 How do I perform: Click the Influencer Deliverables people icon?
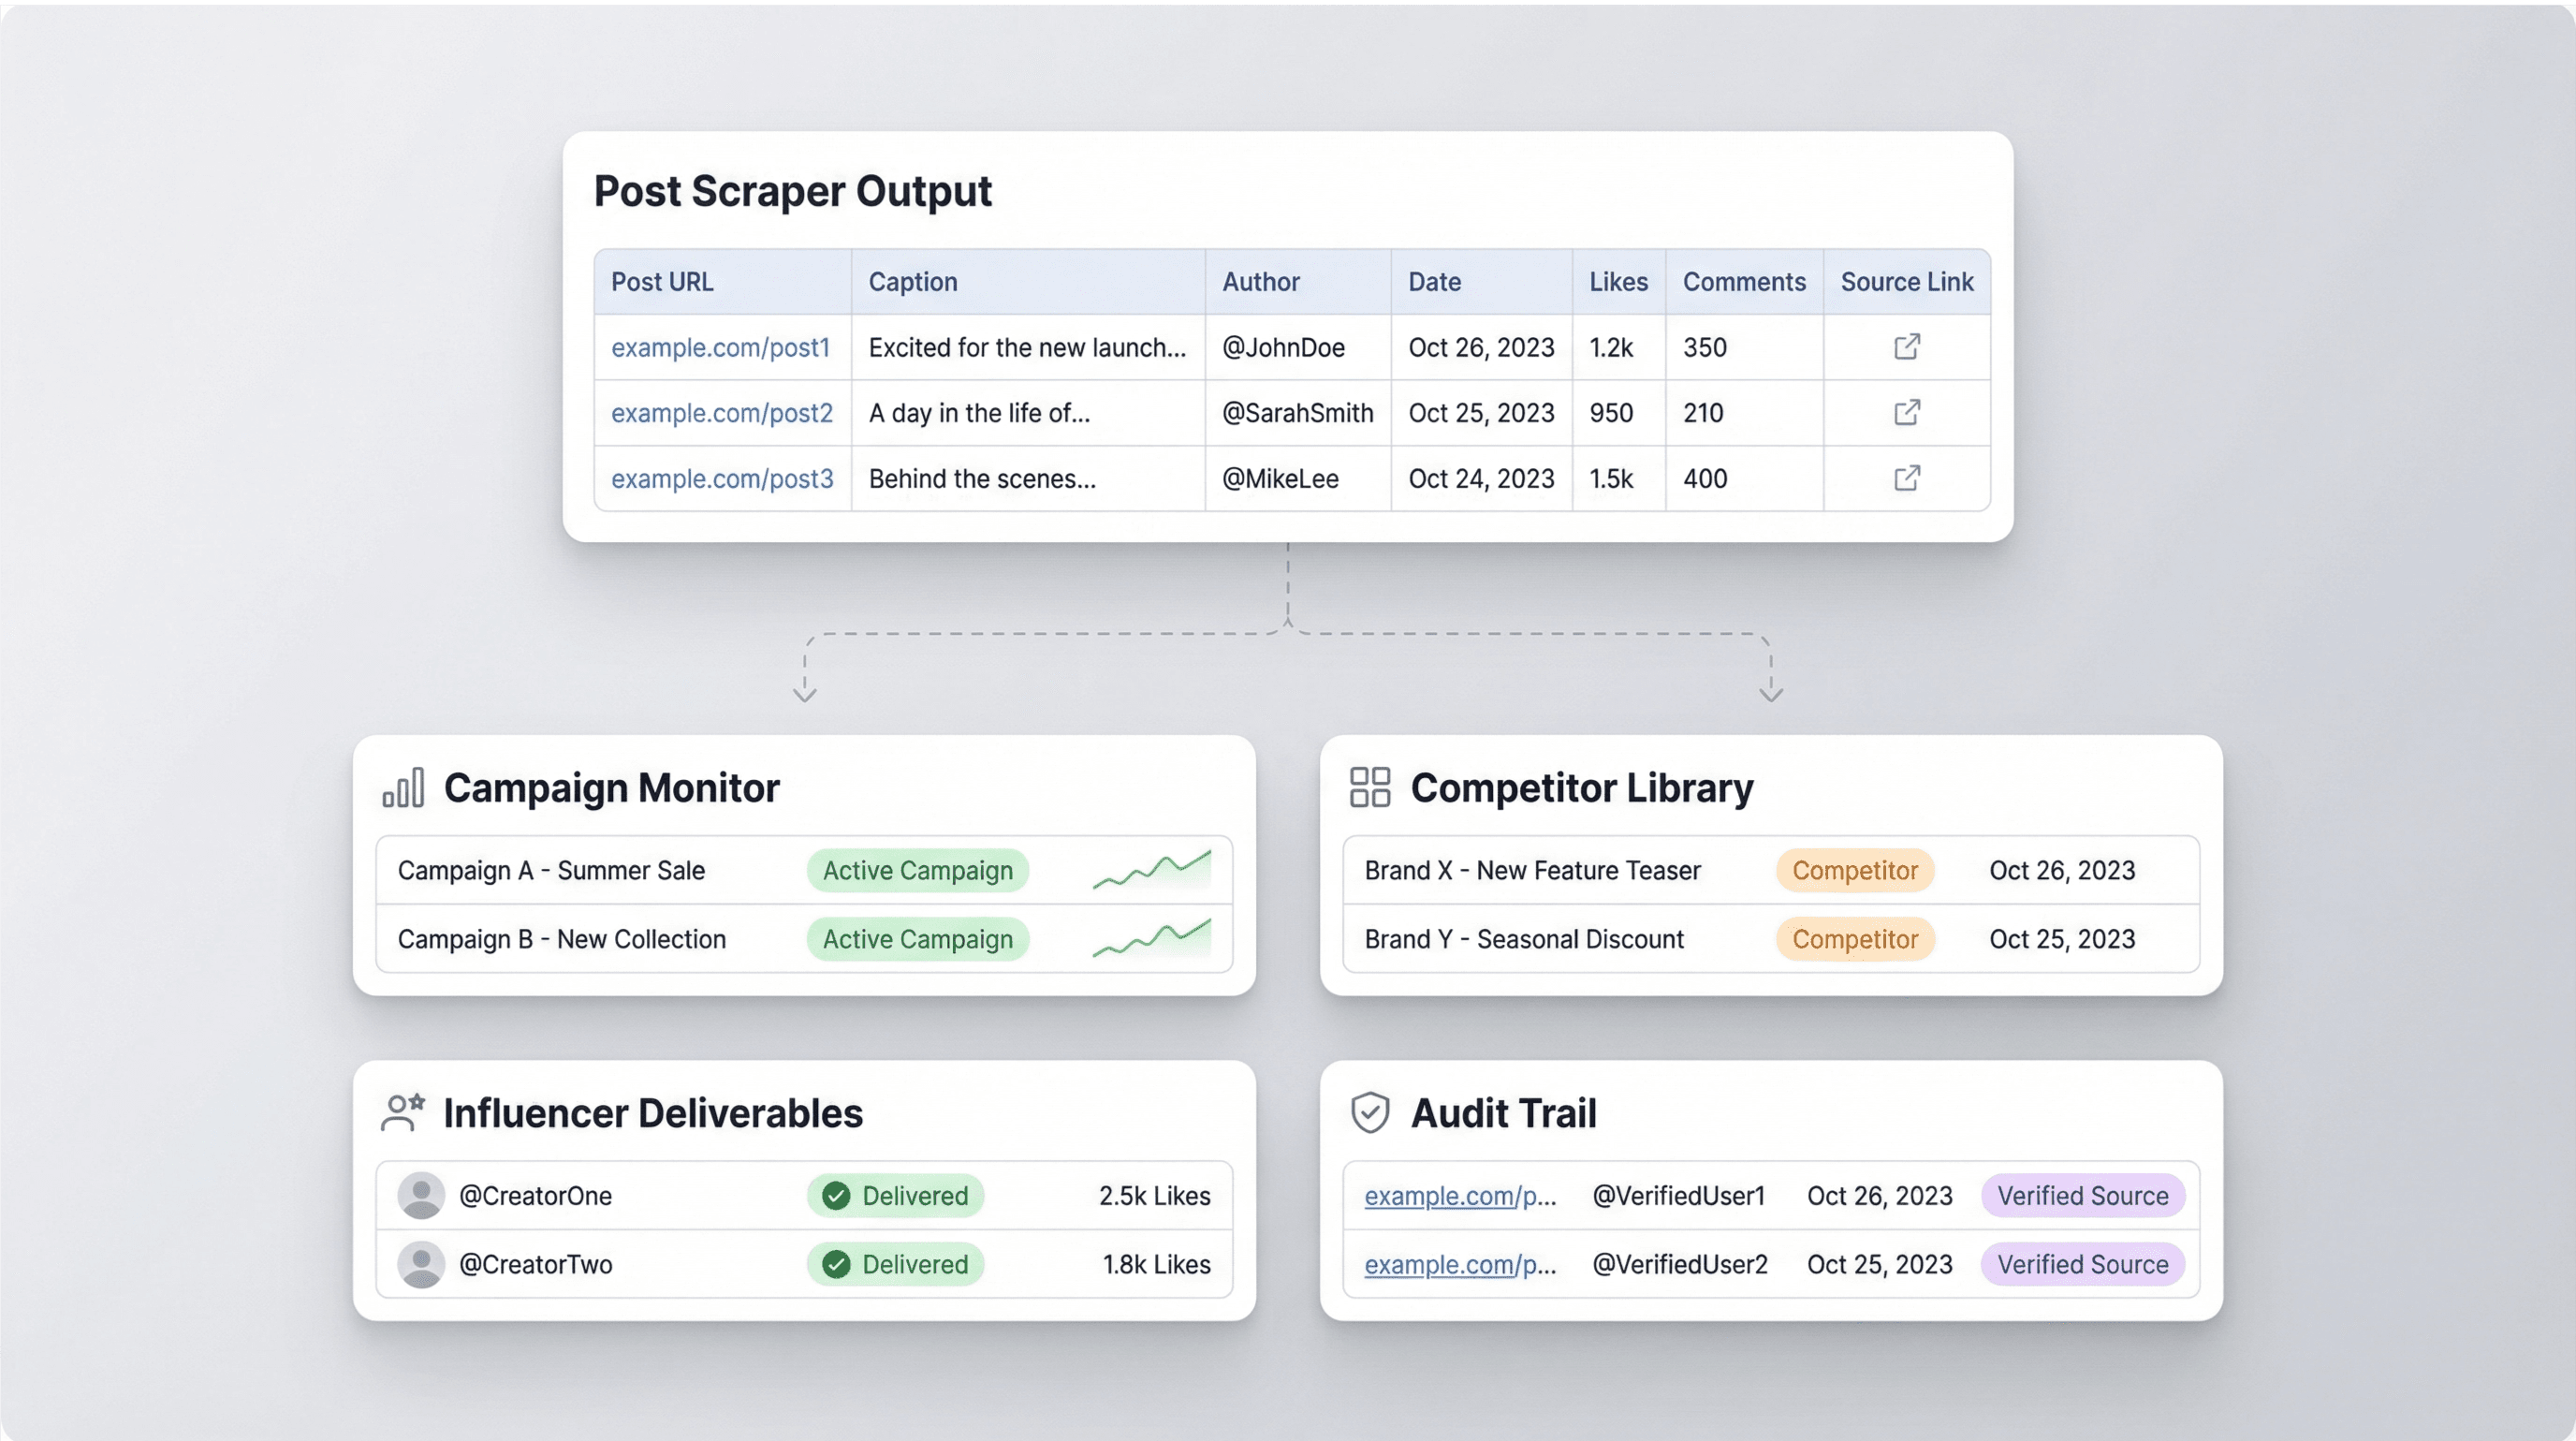click(x=403, y=1112)
